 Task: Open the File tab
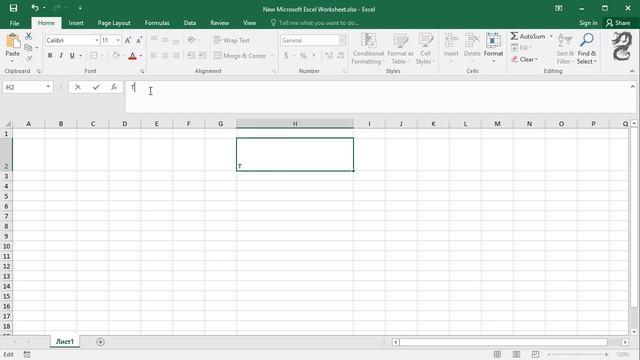tap(14, 23)
